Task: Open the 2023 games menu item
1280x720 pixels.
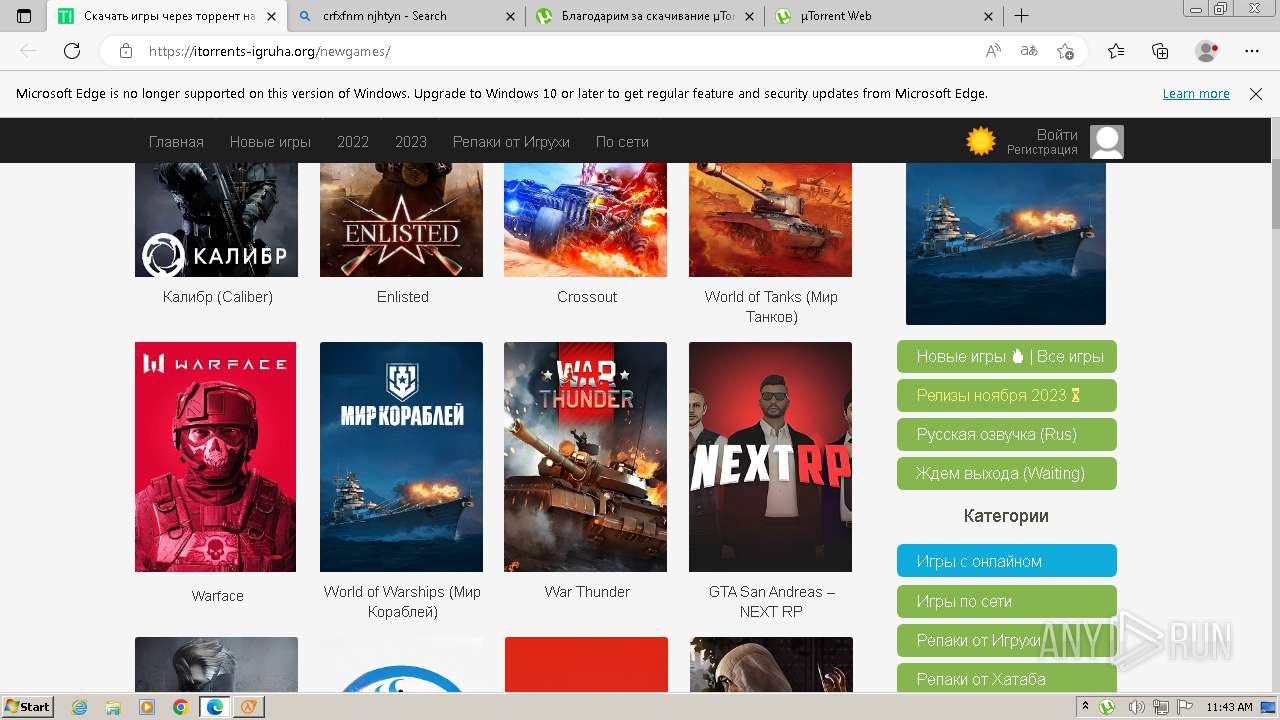Action: point(411,142)
